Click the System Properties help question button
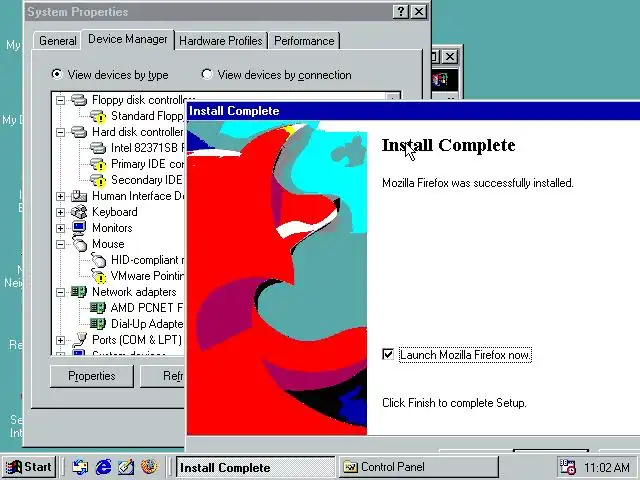This screenshot has width=640, height=480. [401, 12]
